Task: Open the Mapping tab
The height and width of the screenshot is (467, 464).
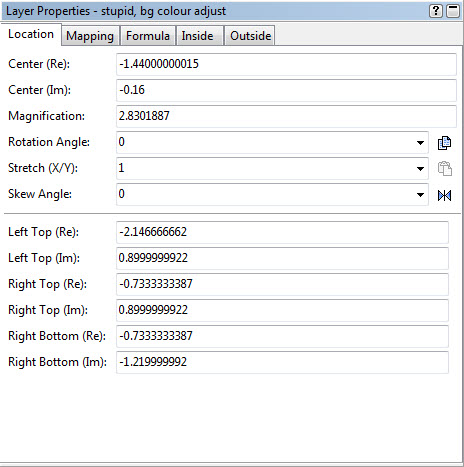Action: click(90, 36)
